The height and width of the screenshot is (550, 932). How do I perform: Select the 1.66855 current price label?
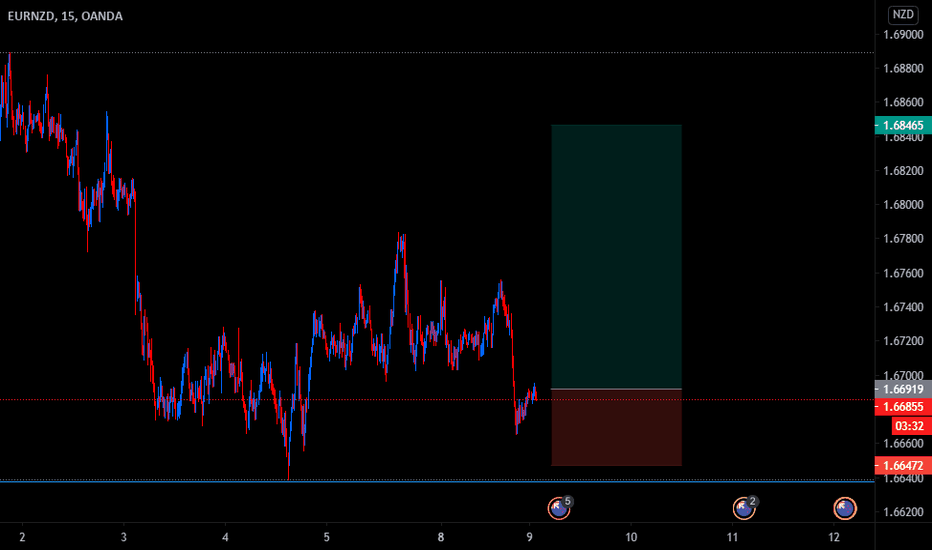(903, 407)
